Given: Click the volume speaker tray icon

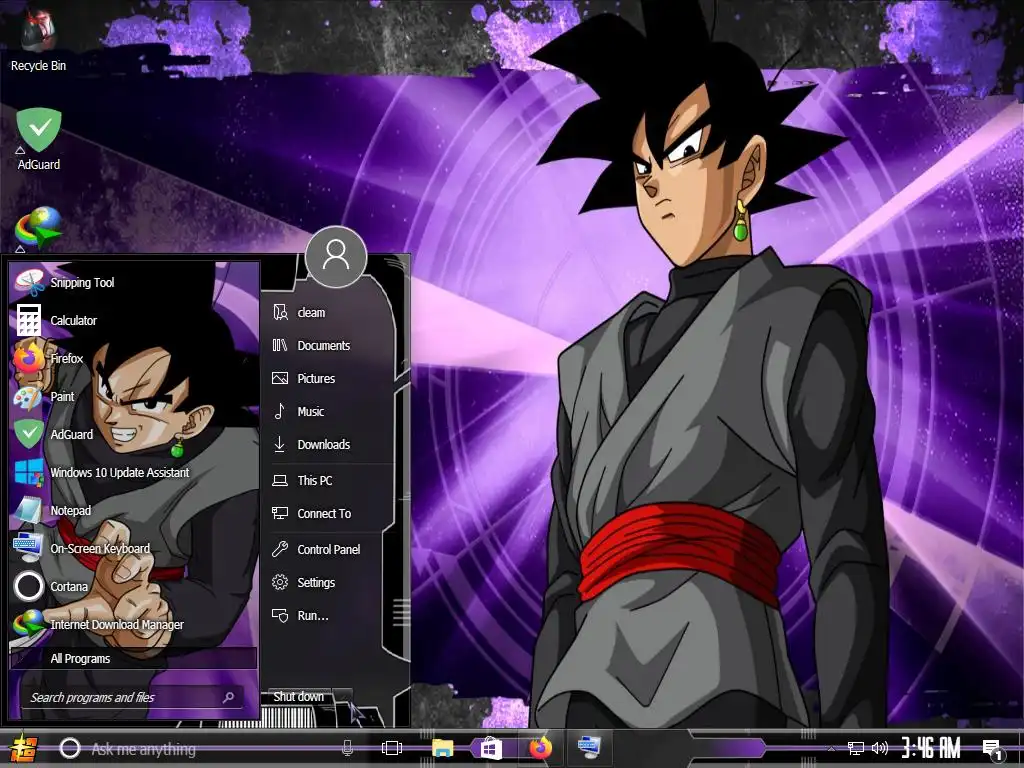Looking at the screenshot, I should pos(880,748).
